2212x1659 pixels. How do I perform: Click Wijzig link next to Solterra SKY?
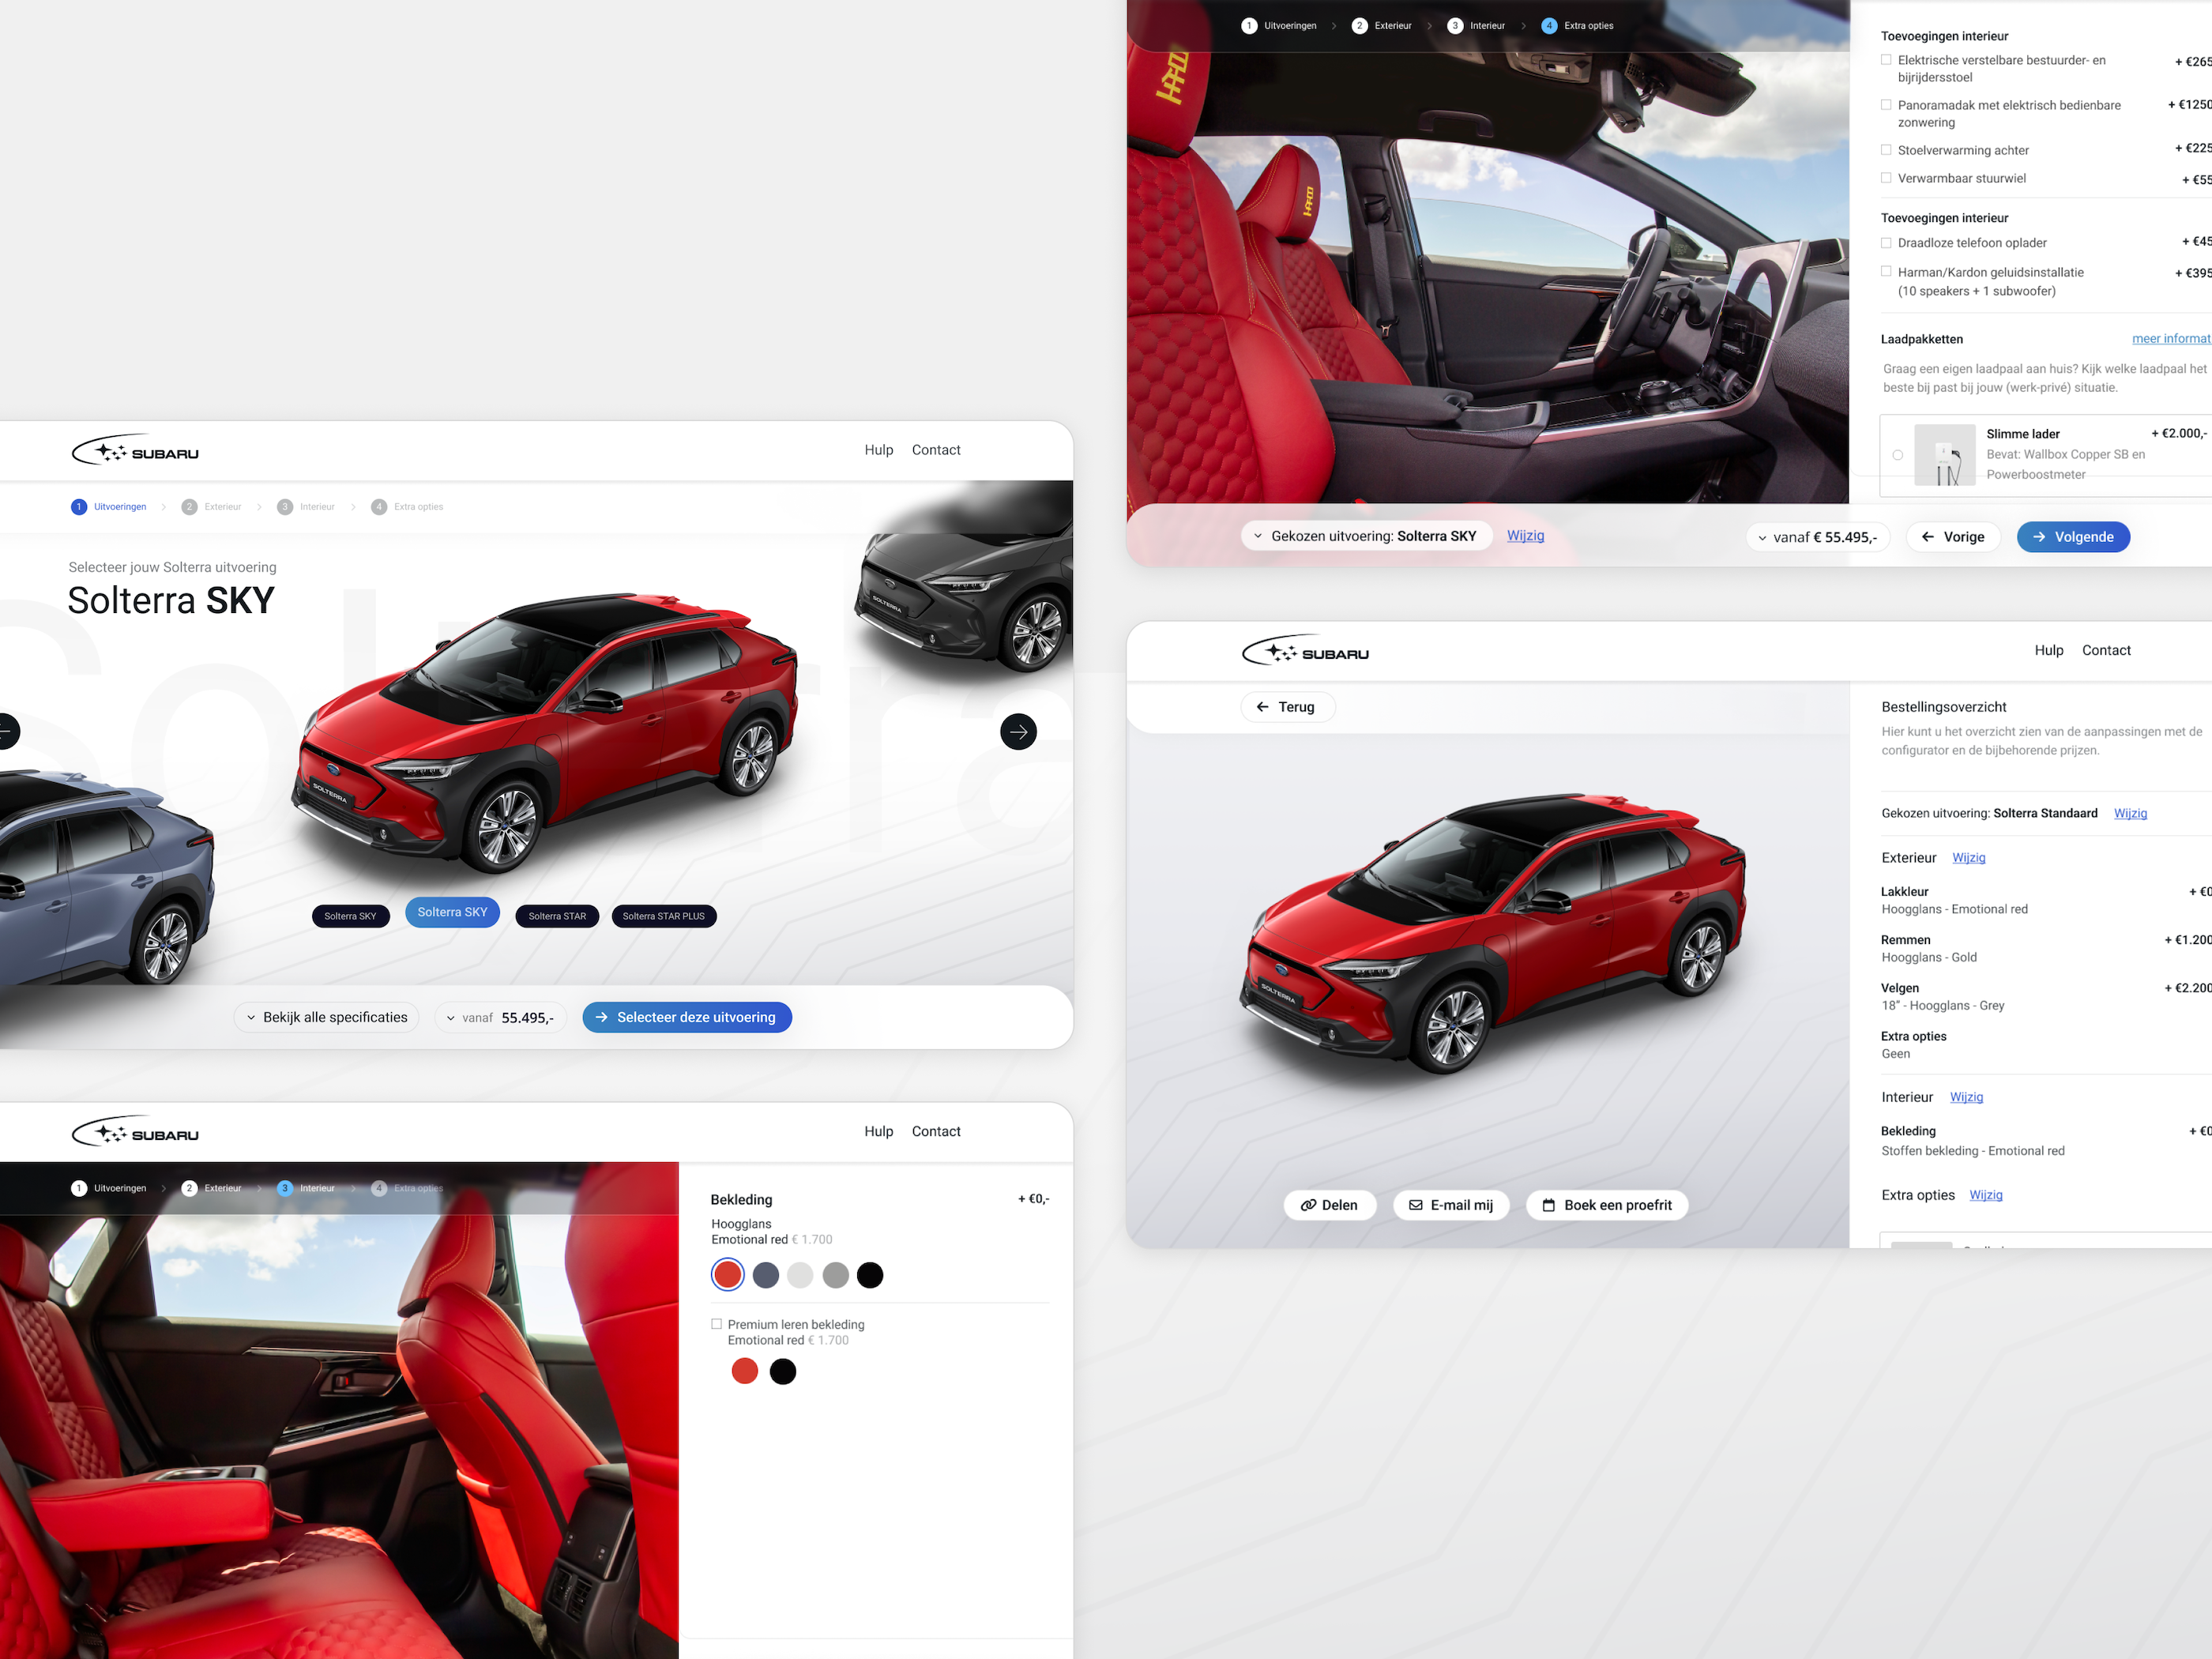[x=1525, y=536]
